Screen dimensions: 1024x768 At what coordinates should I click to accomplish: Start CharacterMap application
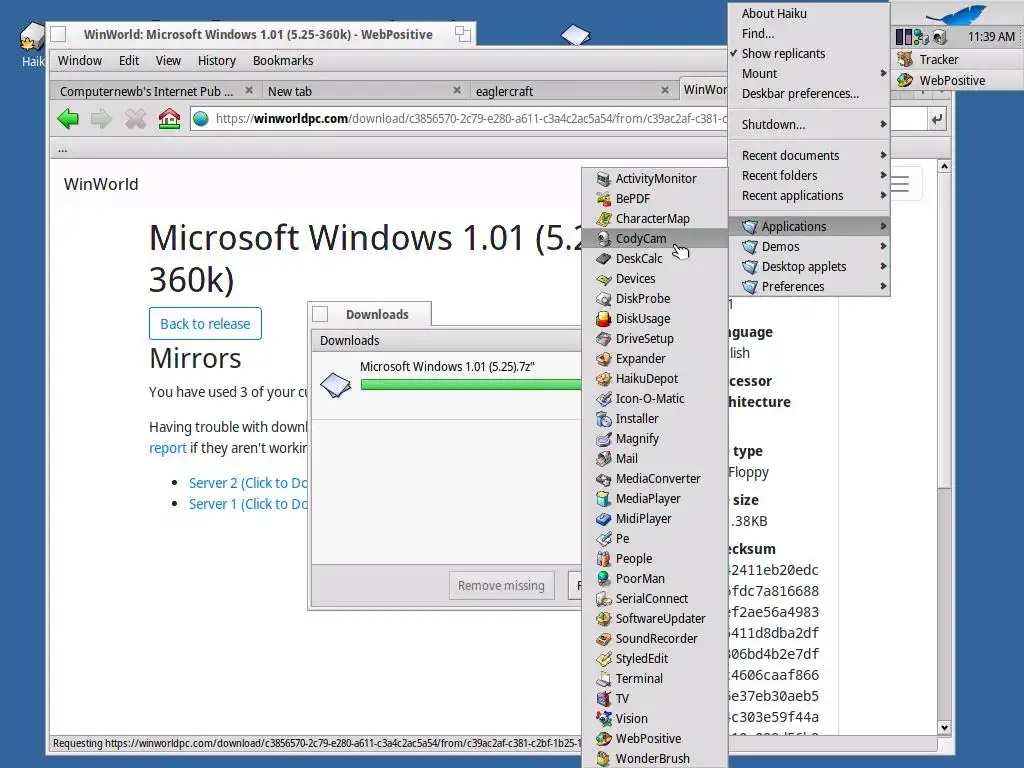tap(654, 219)
